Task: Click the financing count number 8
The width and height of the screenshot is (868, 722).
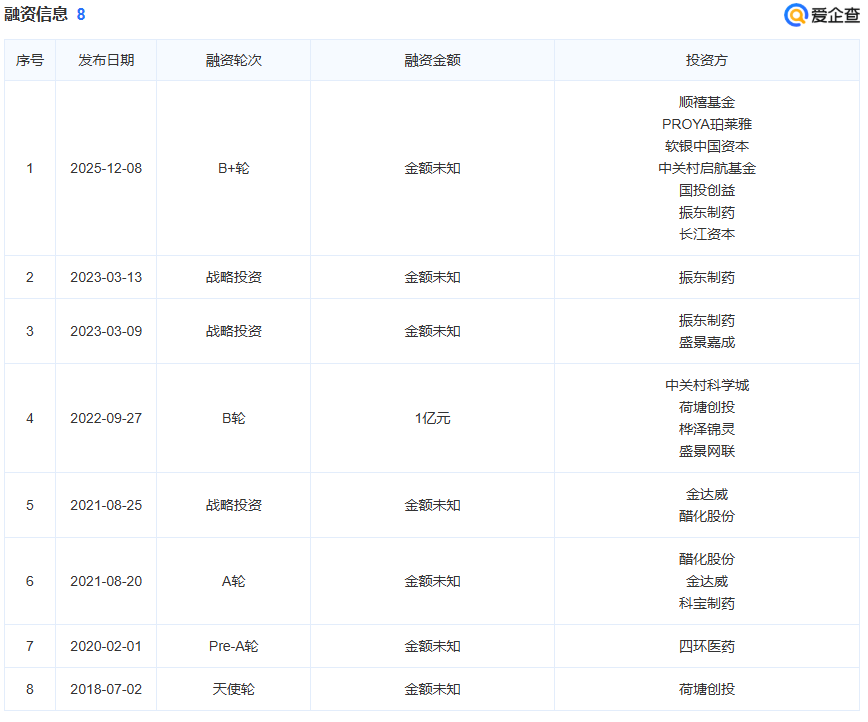Action: (81, 14)
